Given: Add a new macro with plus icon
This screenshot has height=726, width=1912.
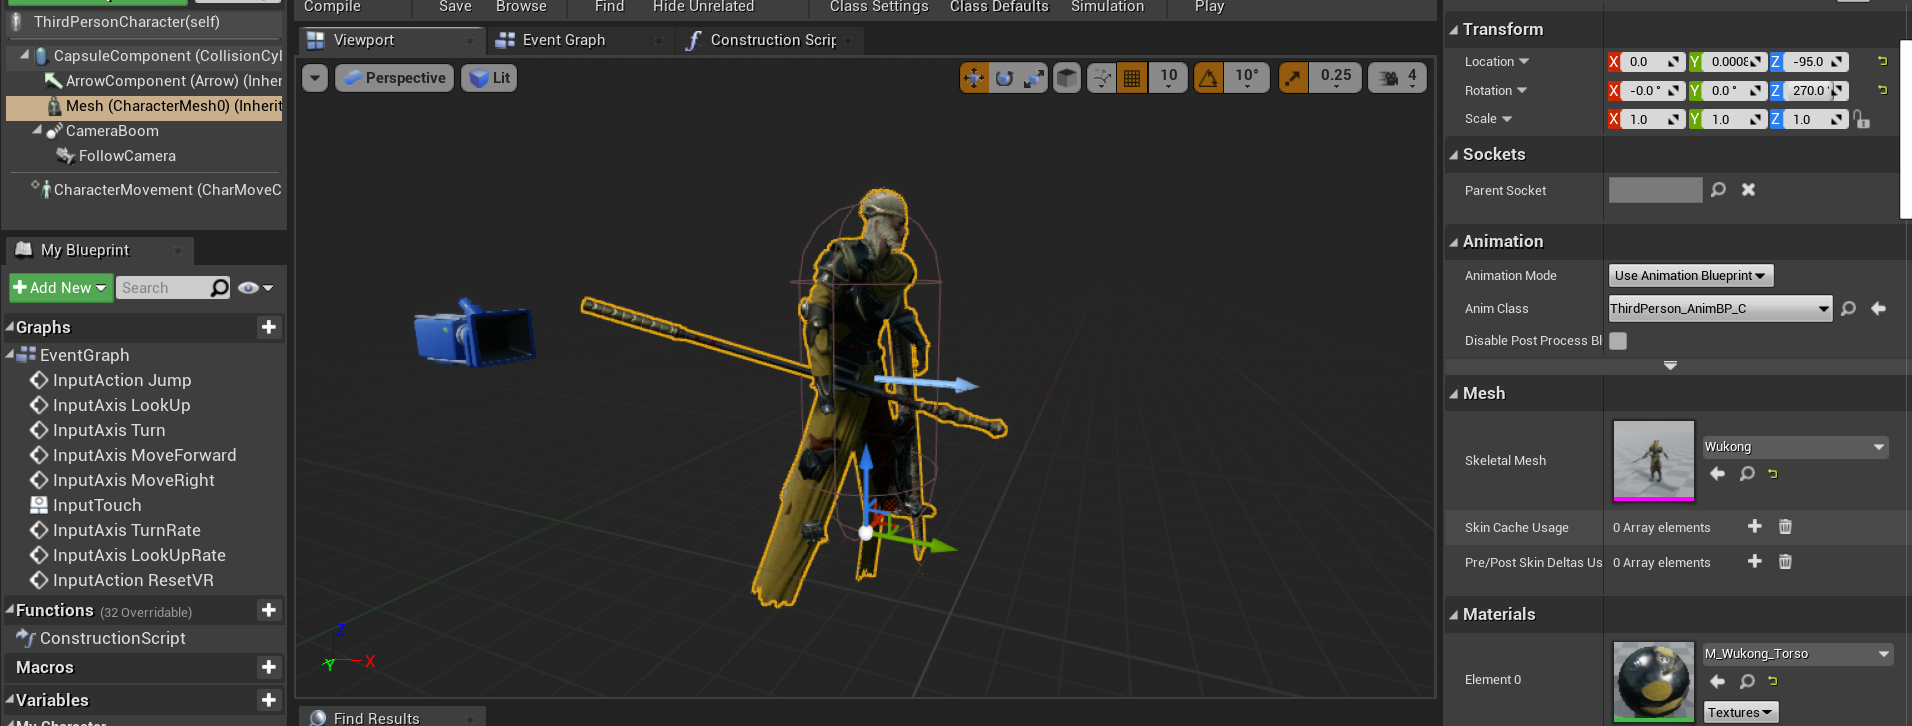Looking at the screenshot, I should tap(268, 667).
